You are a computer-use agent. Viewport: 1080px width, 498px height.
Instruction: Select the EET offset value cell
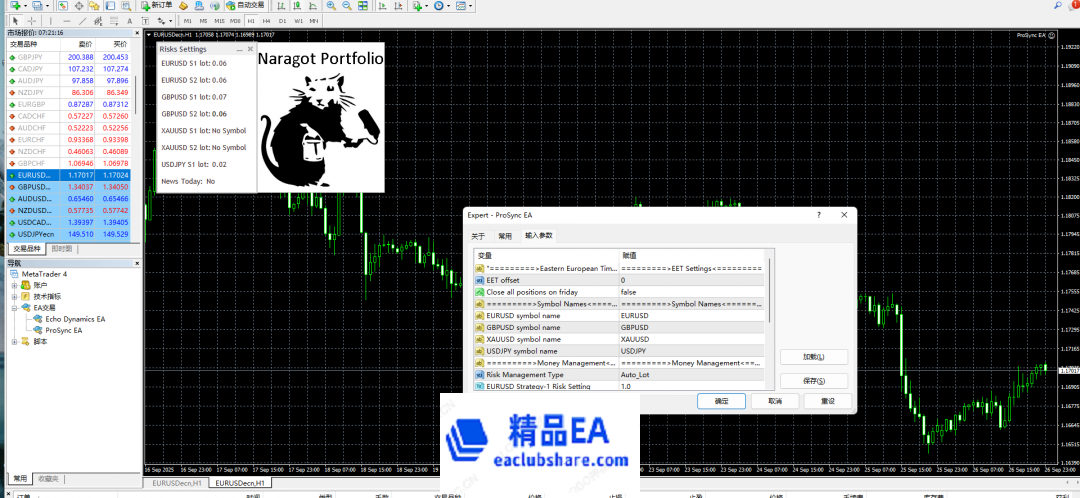(x=691, y=280)
